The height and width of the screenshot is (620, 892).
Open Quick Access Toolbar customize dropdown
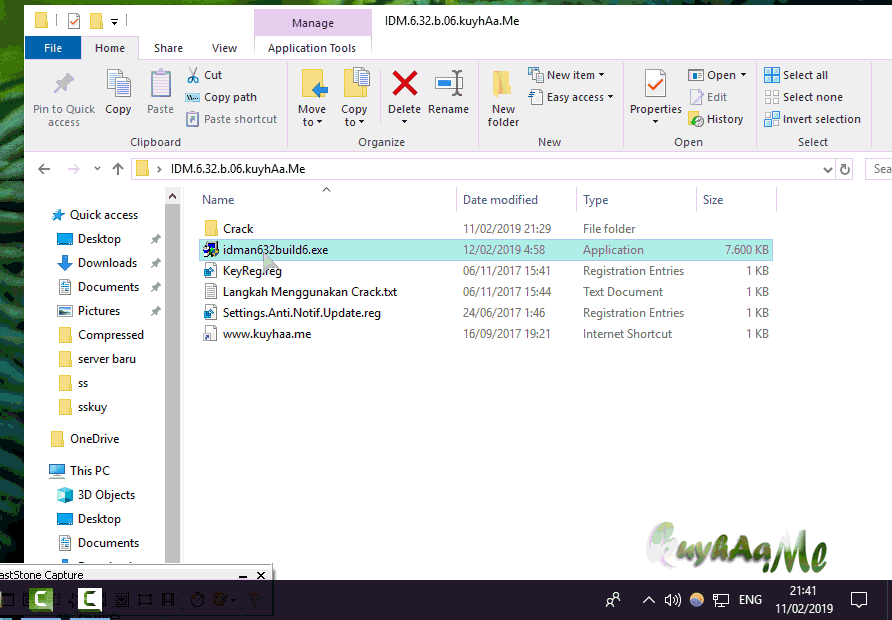pos(114,22)
